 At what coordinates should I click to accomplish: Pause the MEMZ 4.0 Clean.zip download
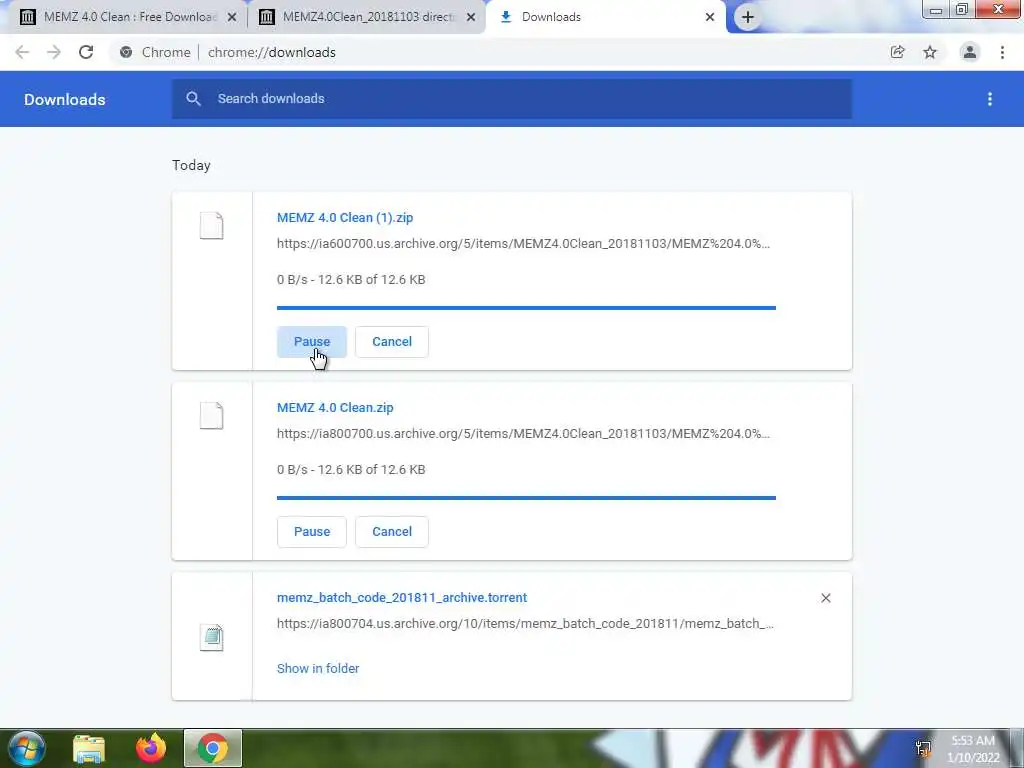point(312,532)
